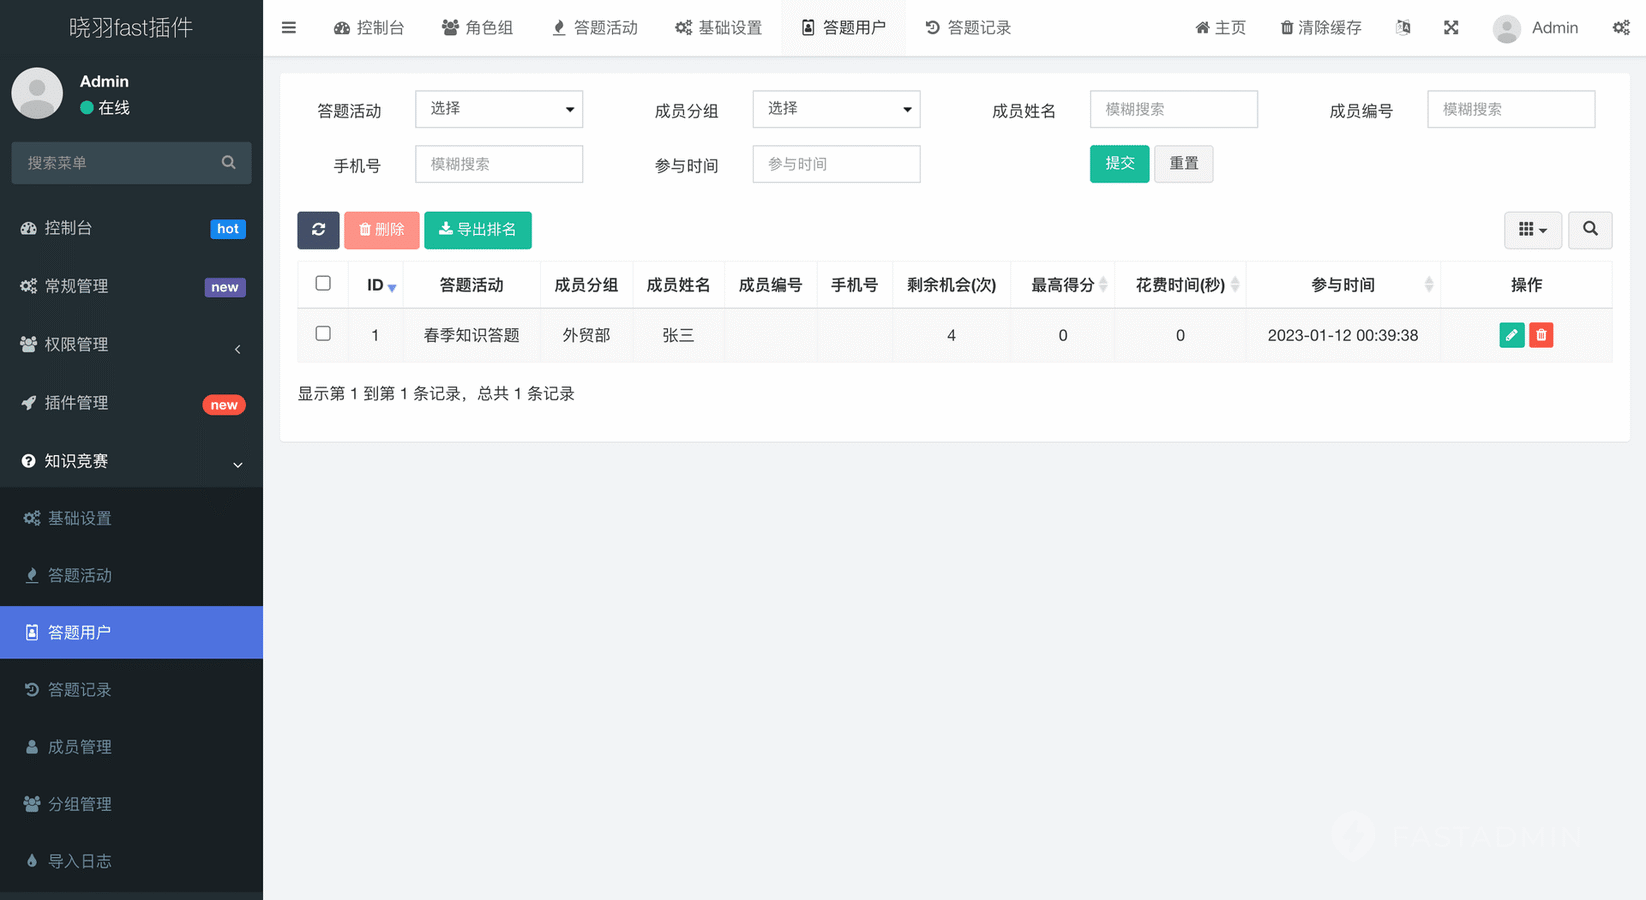Open 成员管理 in the sidebar
The image size is (1646, 900).
(80, 747)
